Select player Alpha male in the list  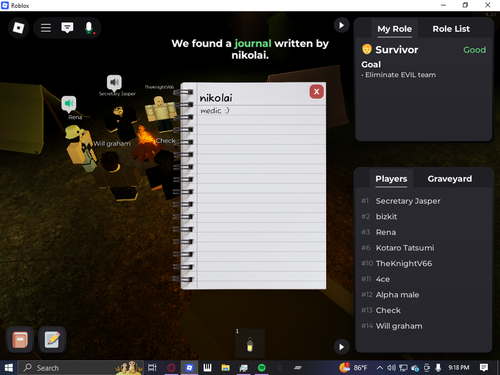tap(397, 295)
